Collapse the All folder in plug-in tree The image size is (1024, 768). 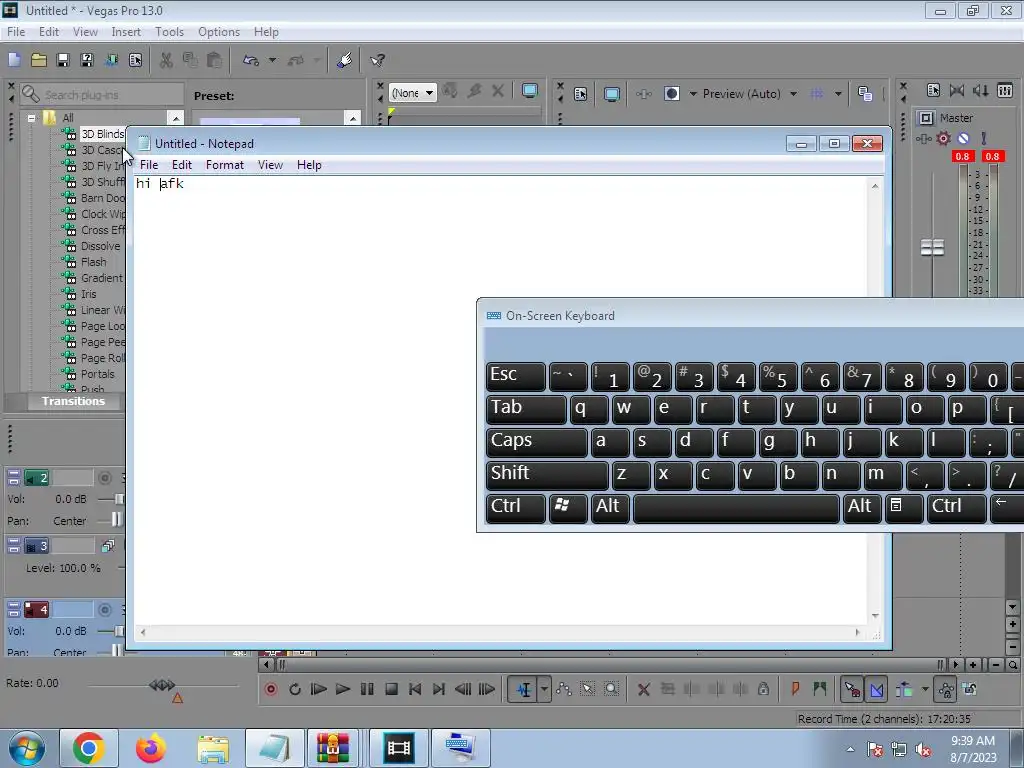[31, 118]
